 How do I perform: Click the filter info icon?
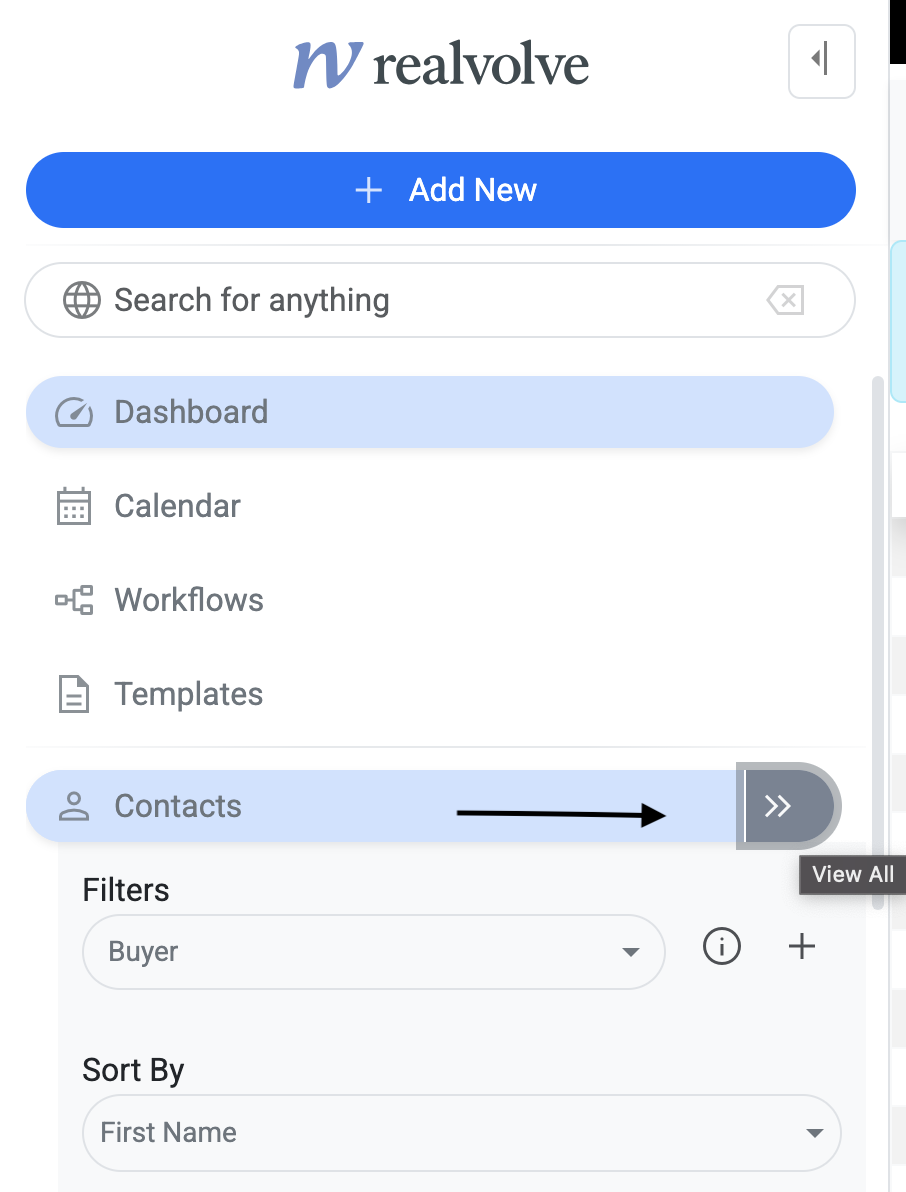tap(722, 946)
